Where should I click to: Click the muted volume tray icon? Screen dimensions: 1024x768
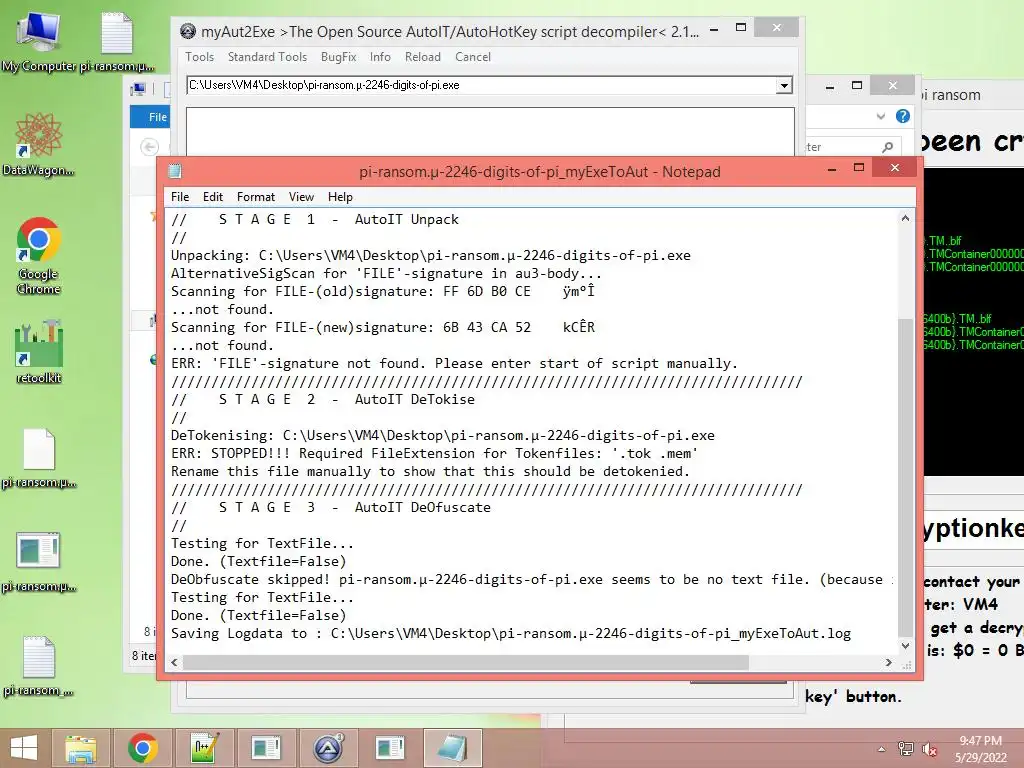pyautogui.click(x=929, y=749)
